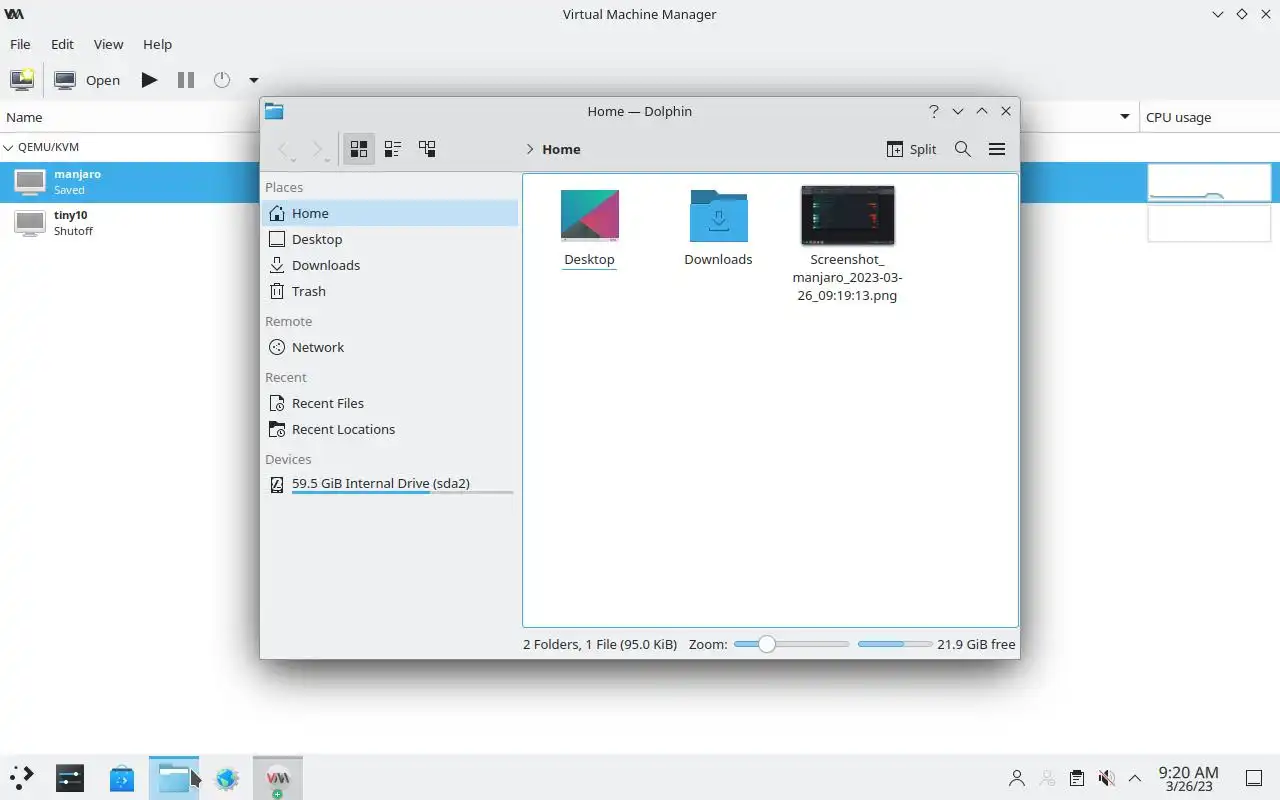Click the tiny10 CPU usage graph
The width and height of the screenshot is (1280, 800).
point(1209,223)
